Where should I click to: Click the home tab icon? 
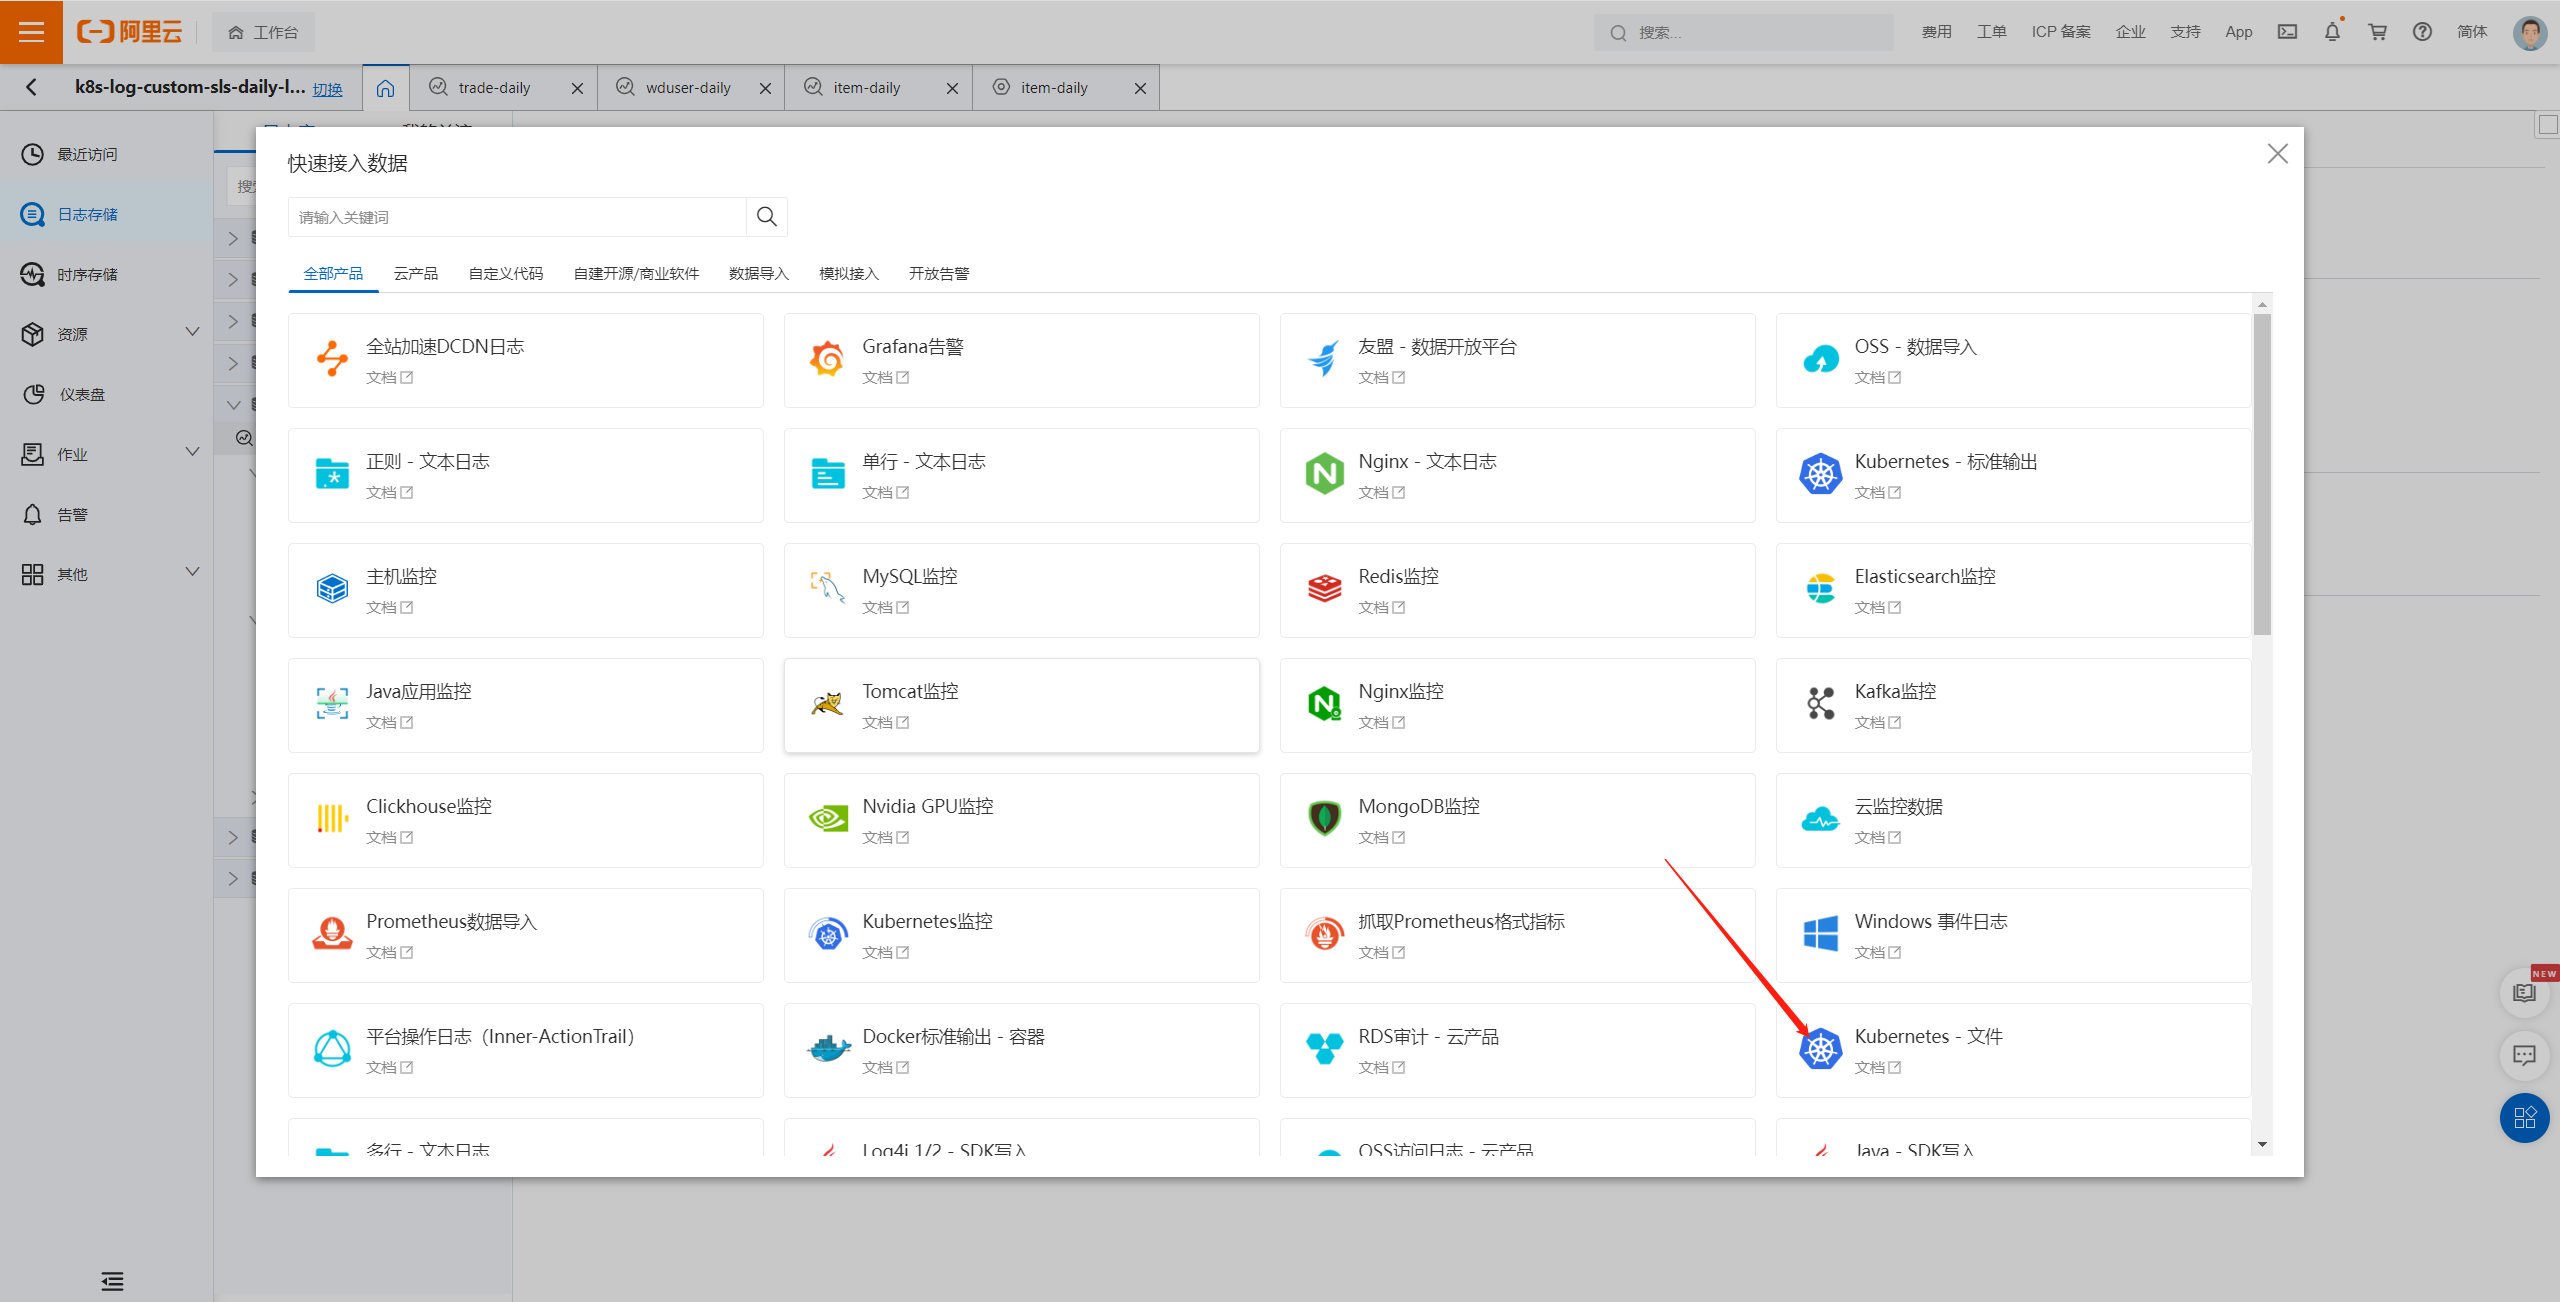(x=385, y=88)
